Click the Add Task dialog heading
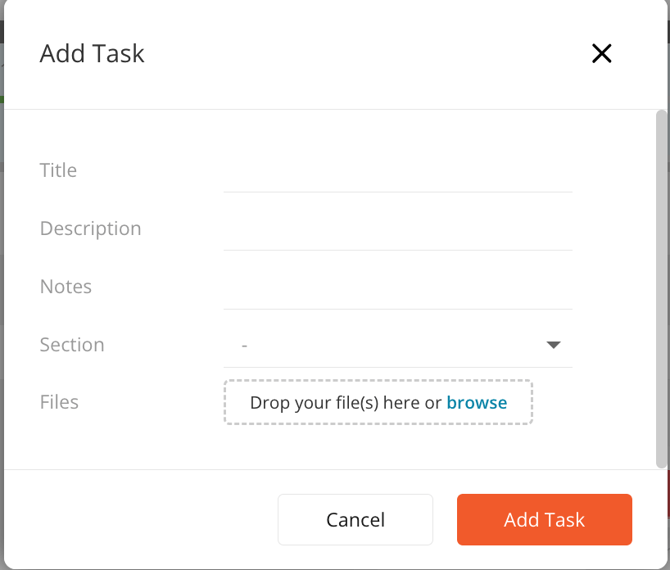 92,54
